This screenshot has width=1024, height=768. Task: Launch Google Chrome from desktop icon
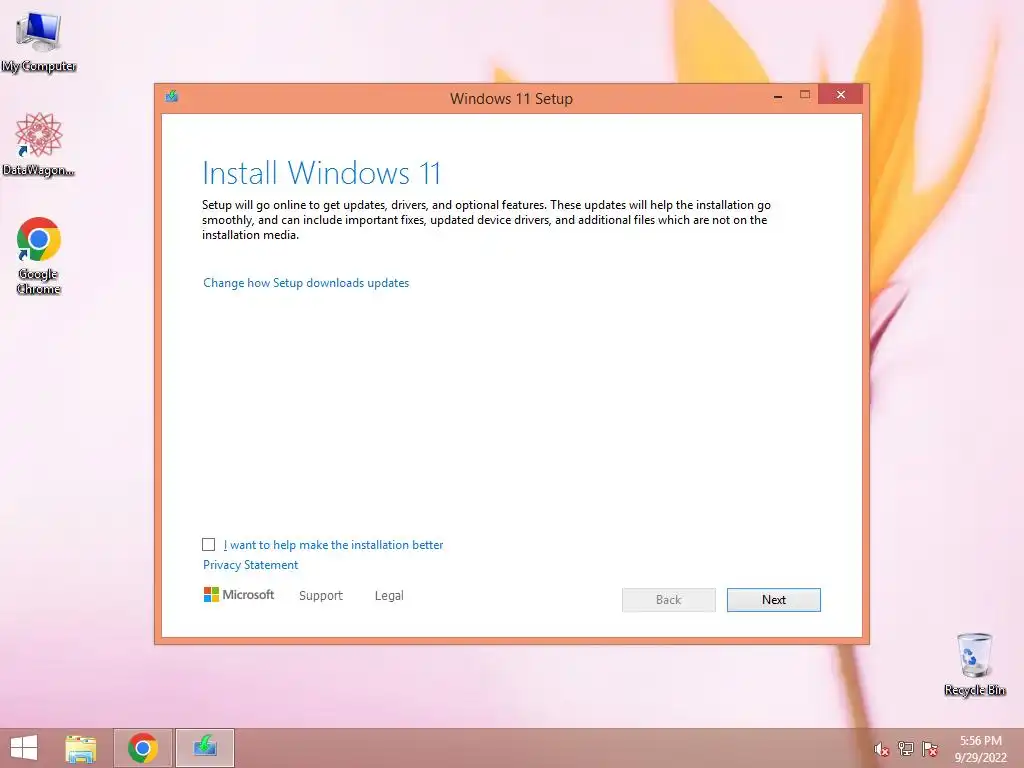[39, 255]
